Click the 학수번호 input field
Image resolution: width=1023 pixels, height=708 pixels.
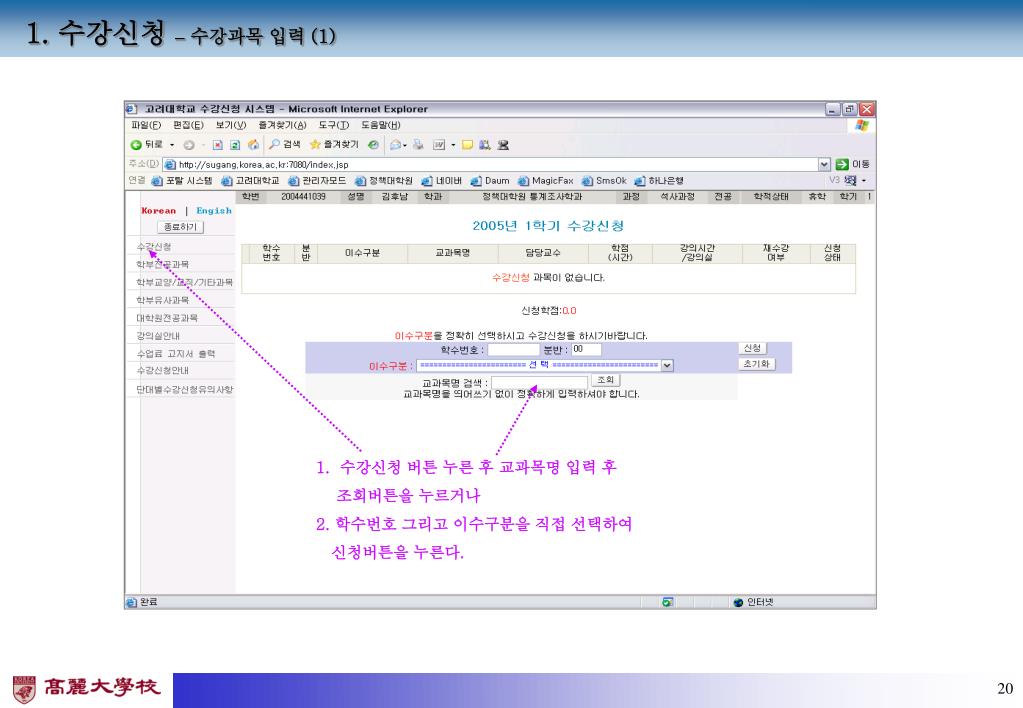point(513,350)
